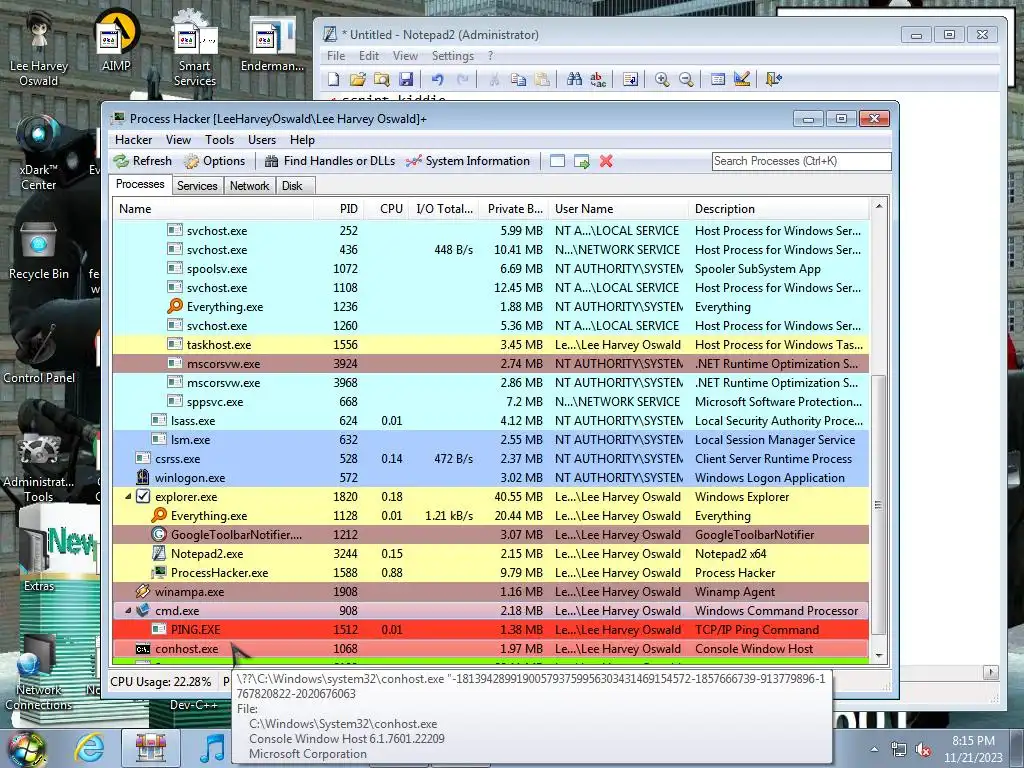The height and width of the screenshot is (768, 1024).
Task: Open Find Handles or DLLs
Action: pyautogui.click(x=330, y=161)
